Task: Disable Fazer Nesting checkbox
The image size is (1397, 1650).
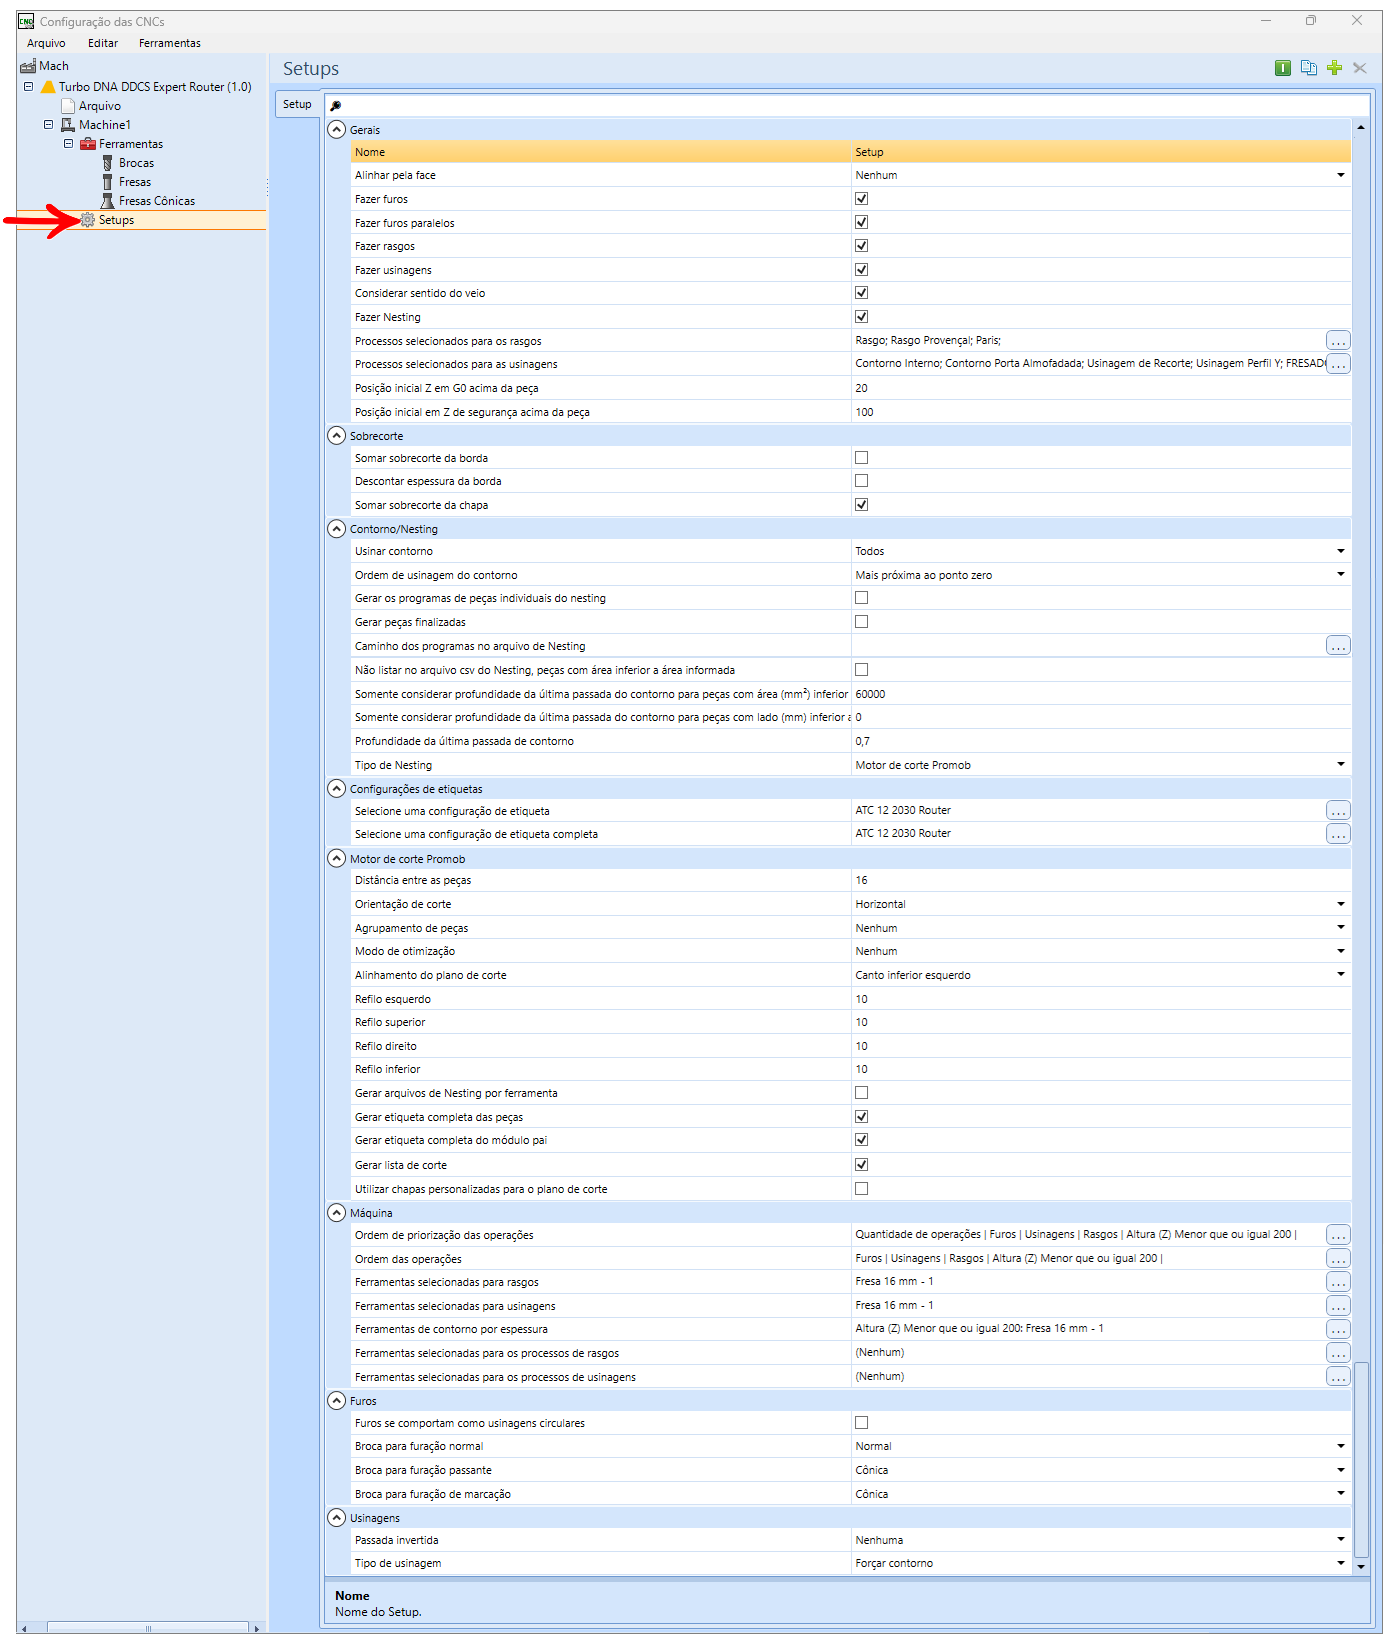Action: point(861,317)
